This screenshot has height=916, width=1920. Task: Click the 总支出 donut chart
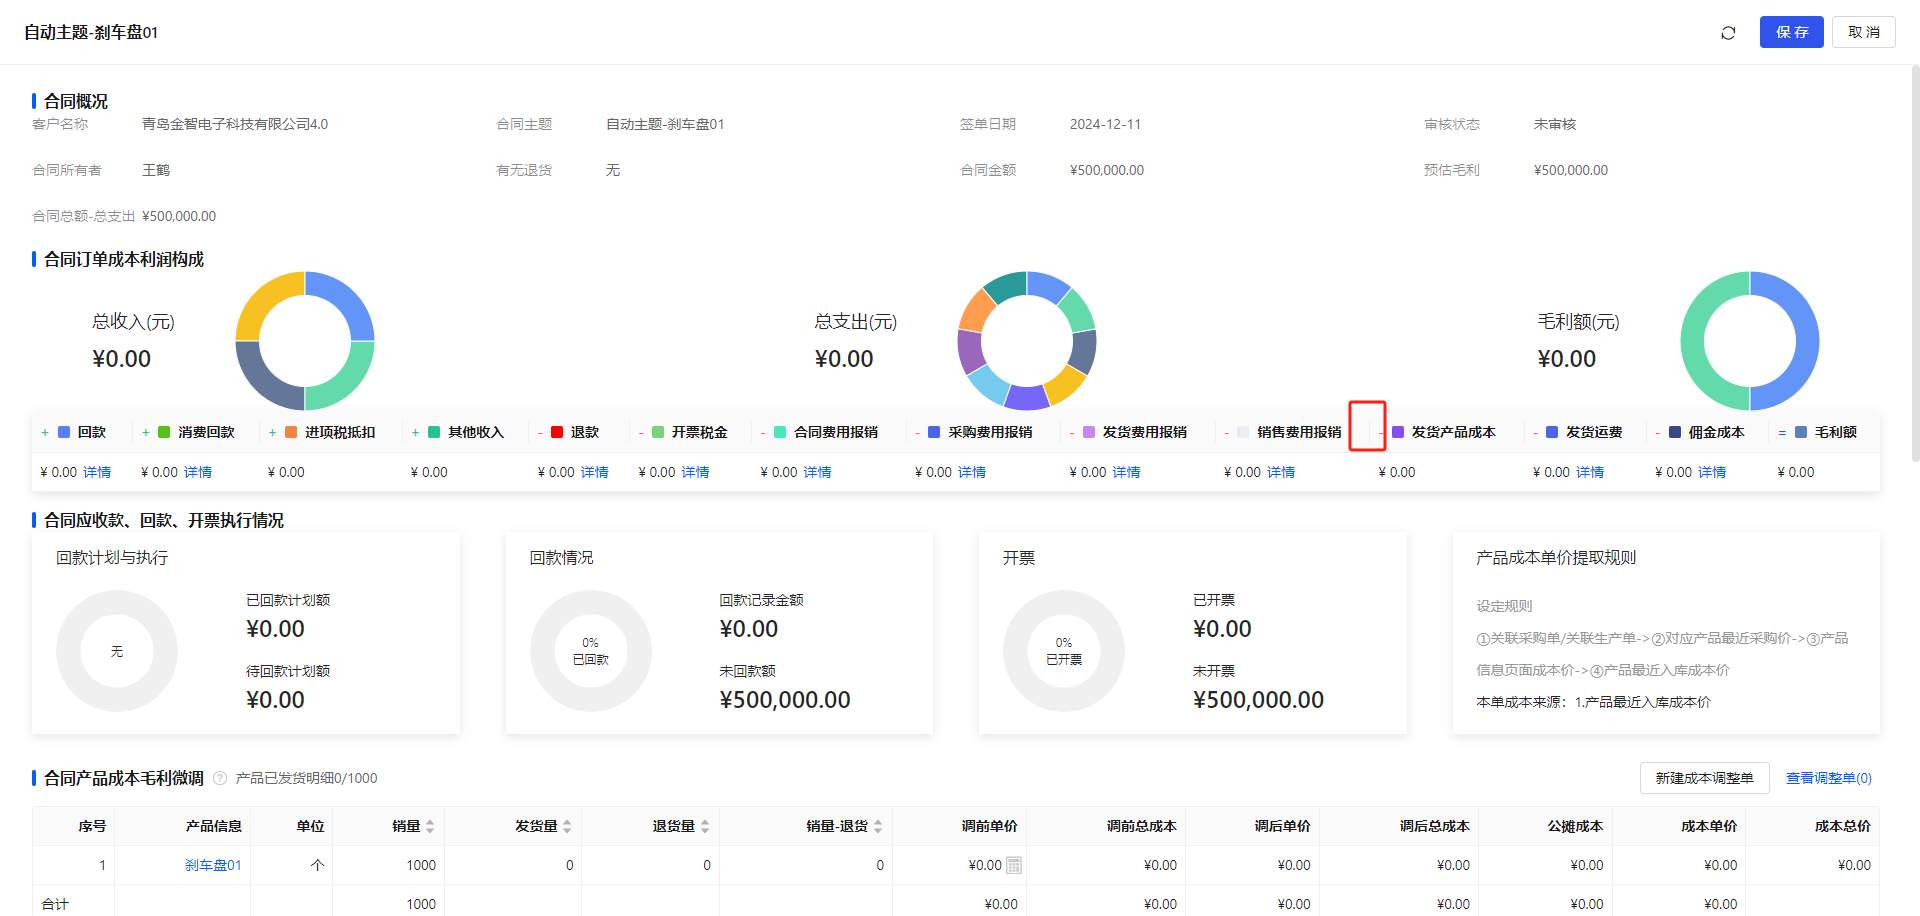[1027, 341]
